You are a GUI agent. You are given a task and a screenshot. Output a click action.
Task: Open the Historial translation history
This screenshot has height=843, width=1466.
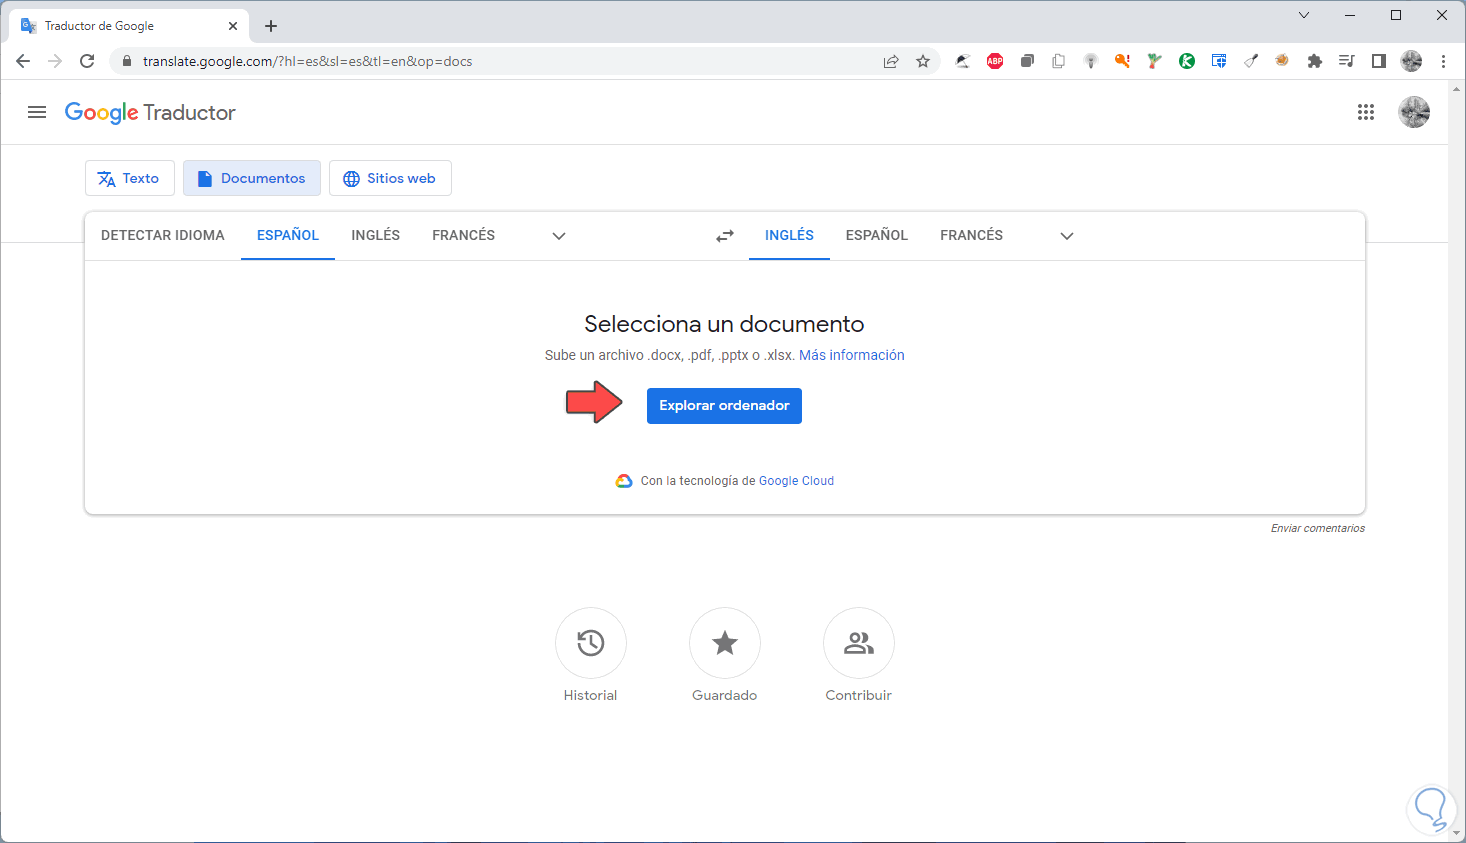[591, 643]
